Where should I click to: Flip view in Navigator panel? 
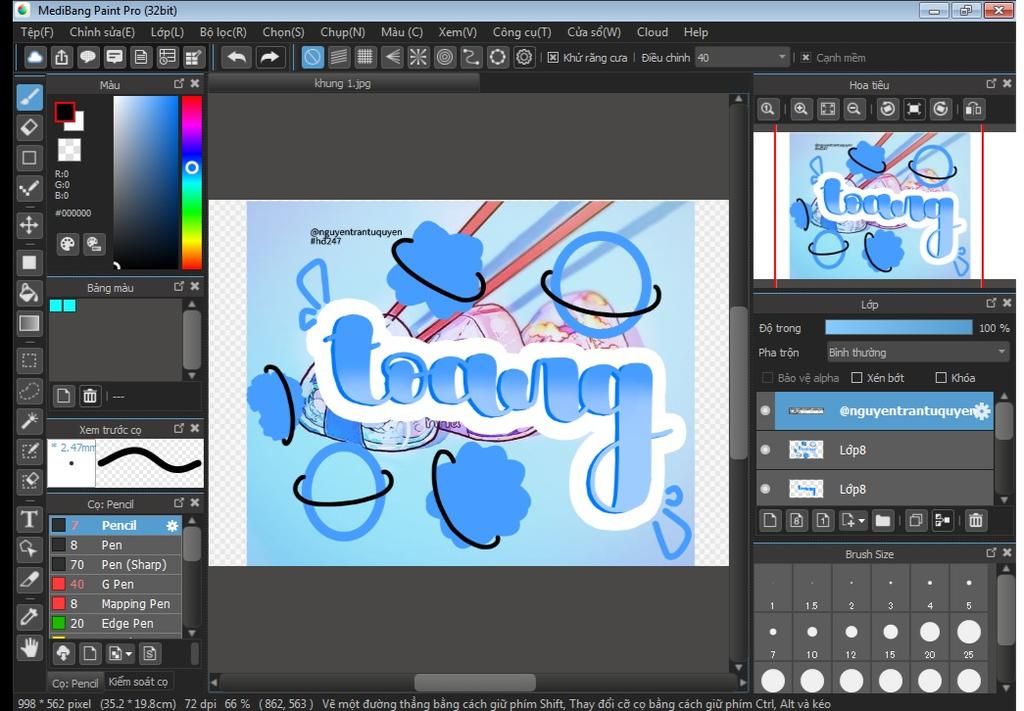pos(973,109)
